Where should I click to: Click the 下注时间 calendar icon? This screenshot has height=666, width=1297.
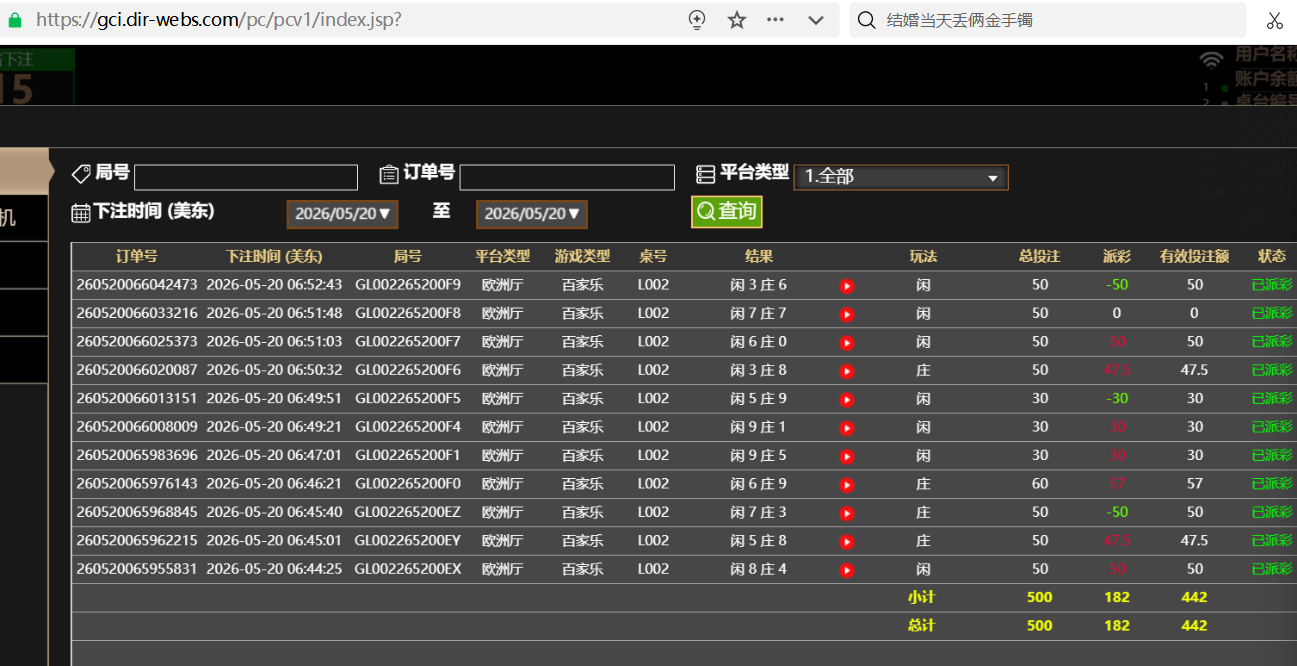[81, 212]
